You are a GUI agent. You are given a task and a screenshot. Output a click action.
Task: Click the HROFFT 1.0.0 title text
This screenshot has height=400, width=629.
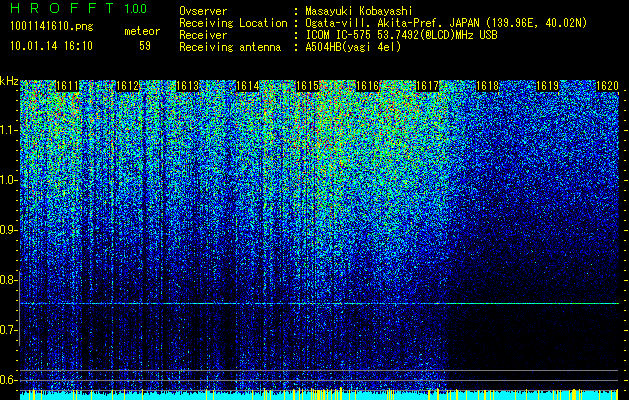click(79, 8)
